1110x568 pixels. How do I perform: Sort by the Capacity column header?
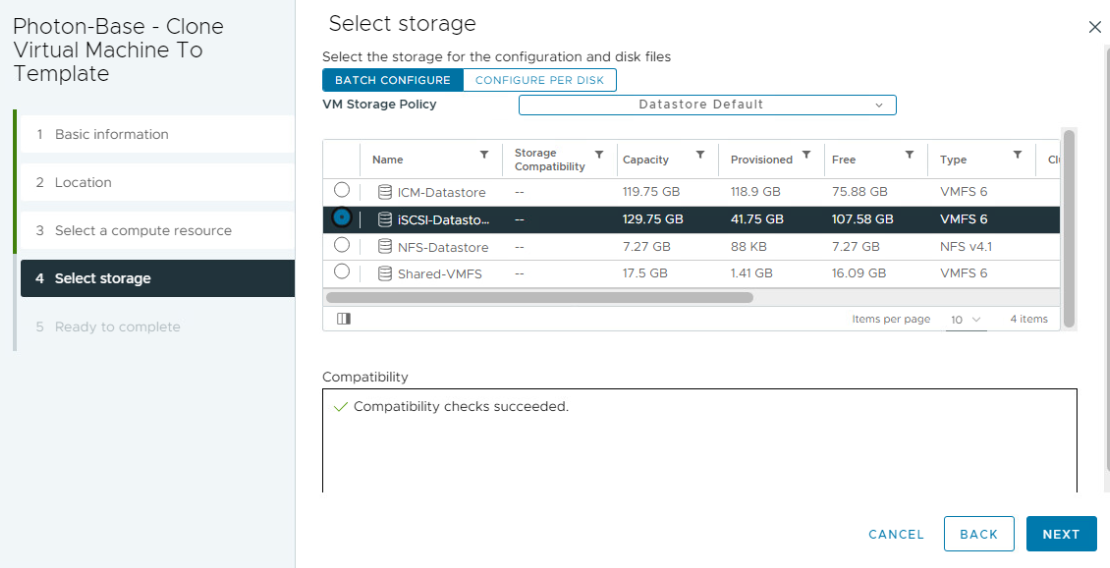coord(646,159)
